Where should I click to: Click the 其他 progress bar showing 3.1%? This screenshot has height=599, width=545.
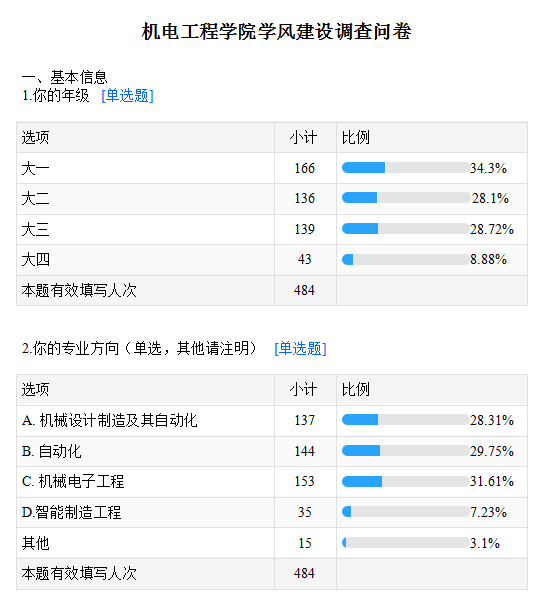pos(406,542)
